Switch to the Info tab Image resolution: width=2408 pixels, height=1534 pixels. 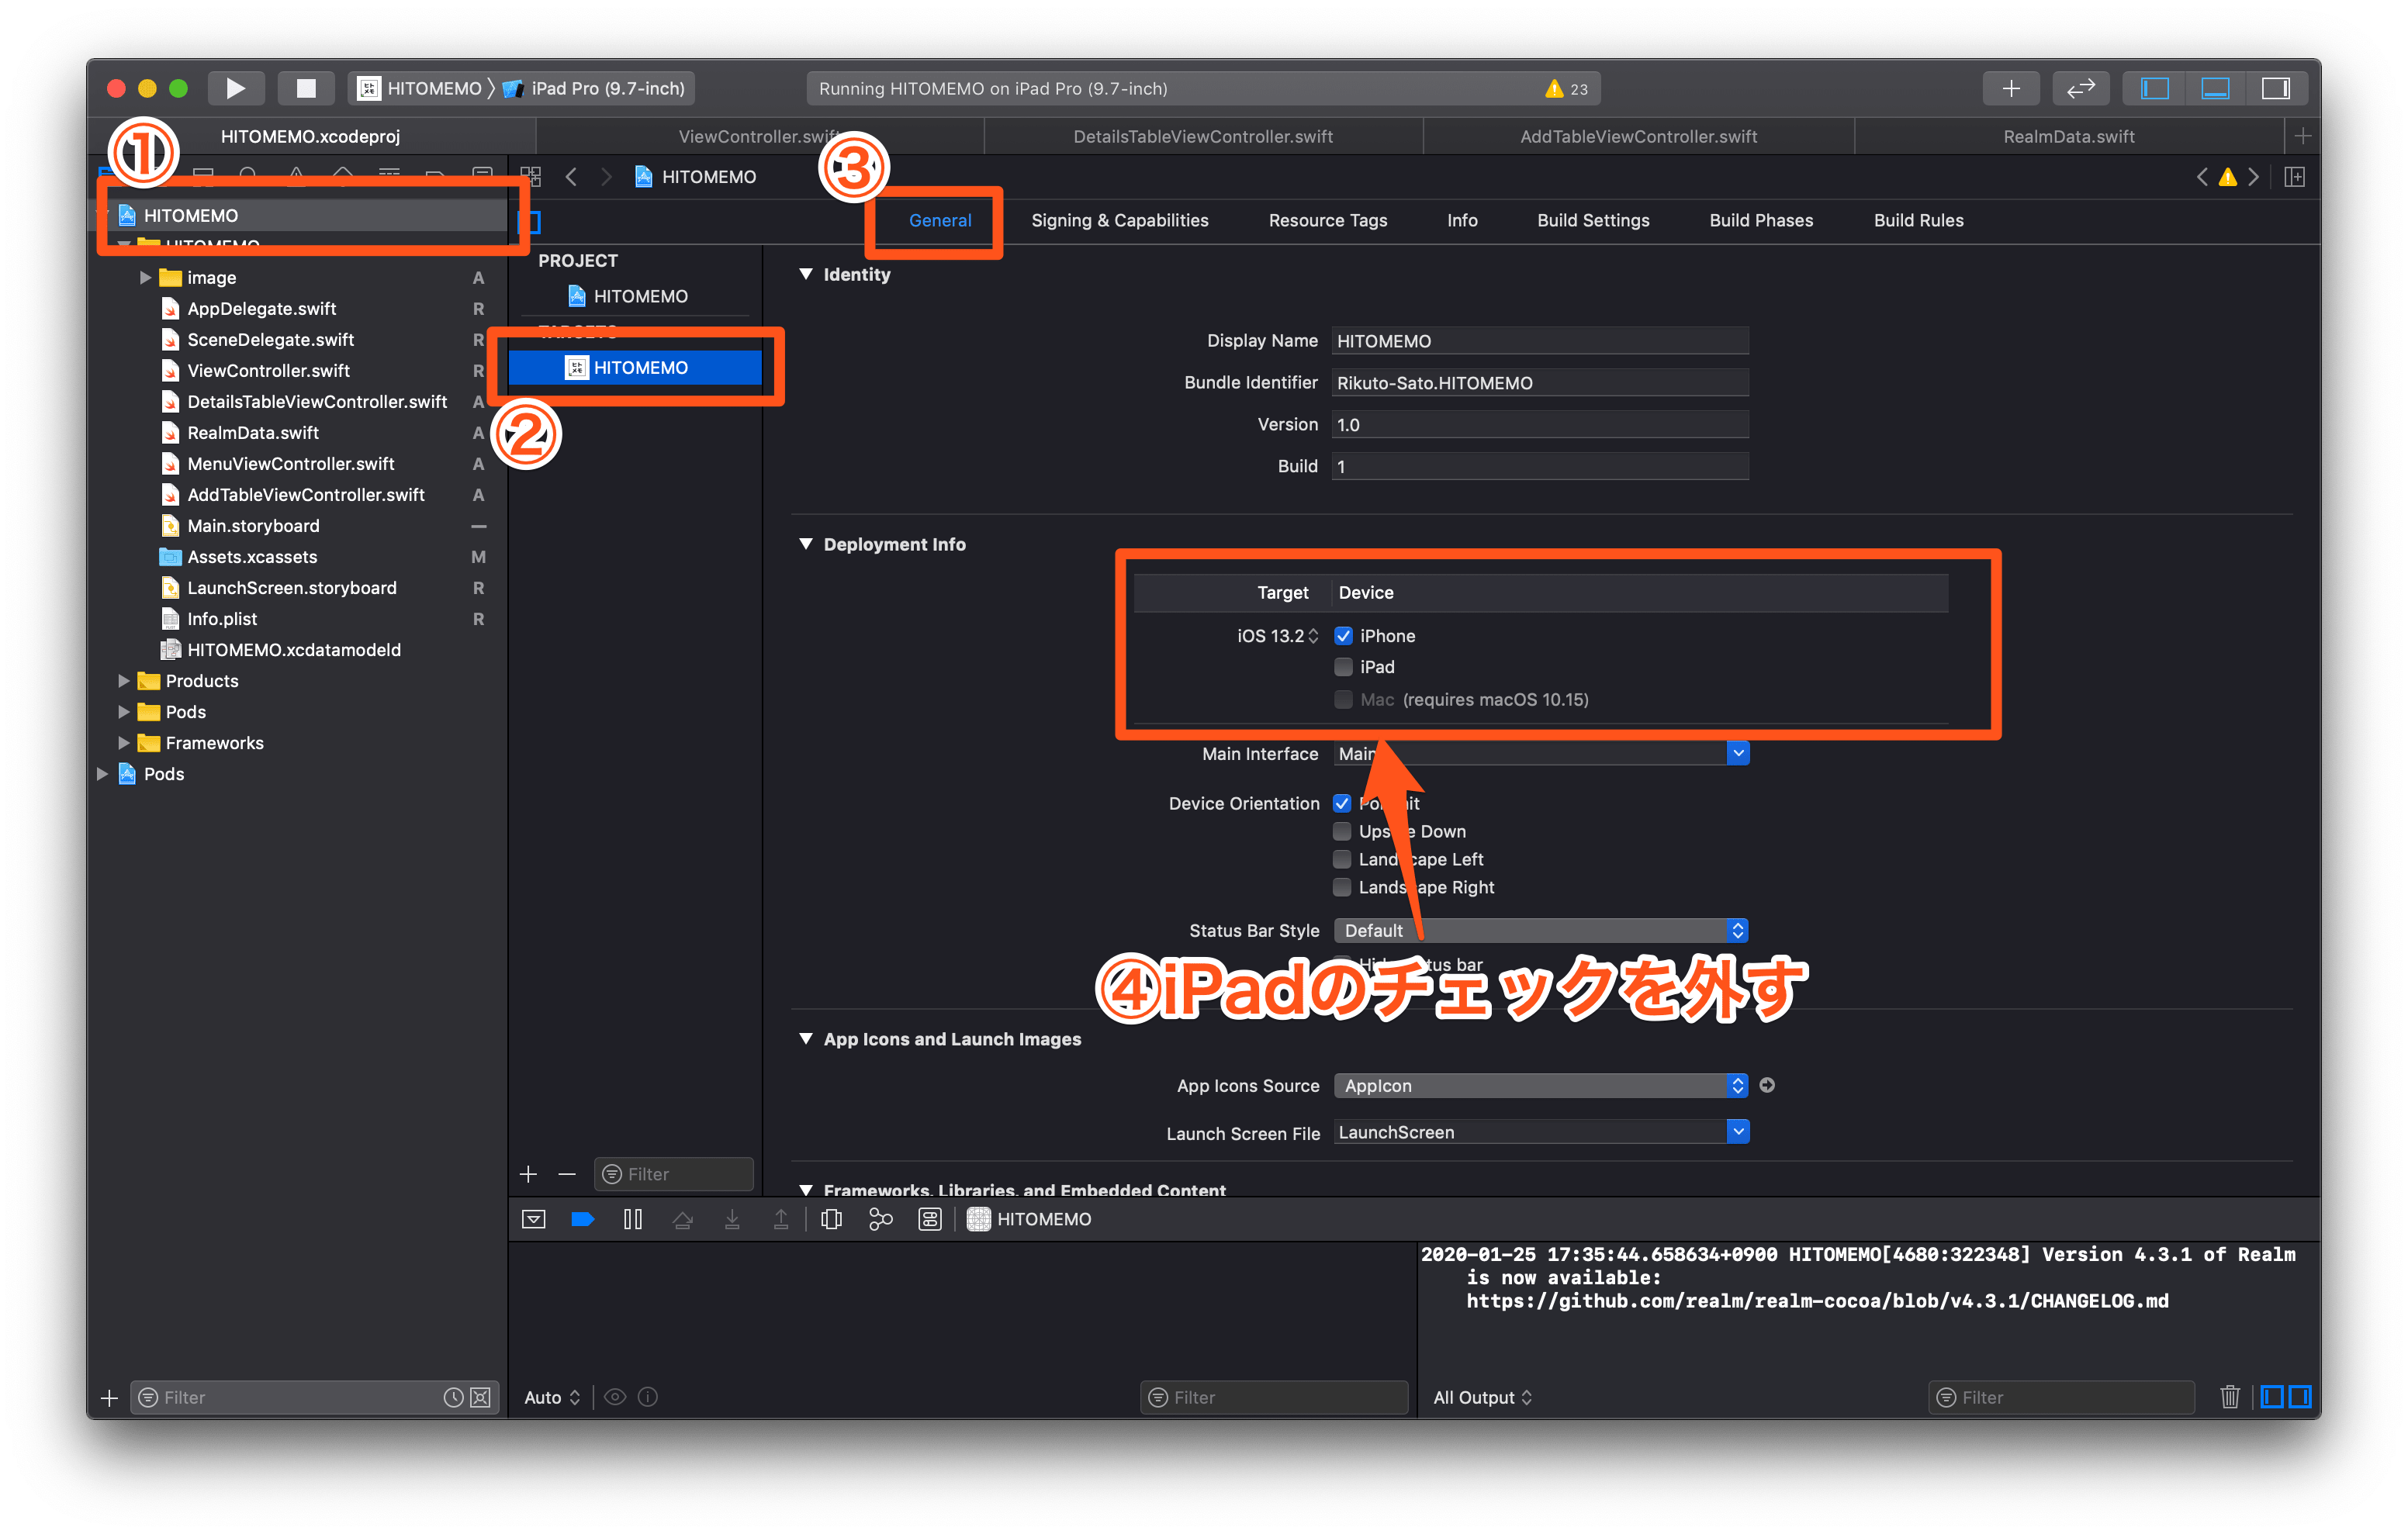point(1462,220)
